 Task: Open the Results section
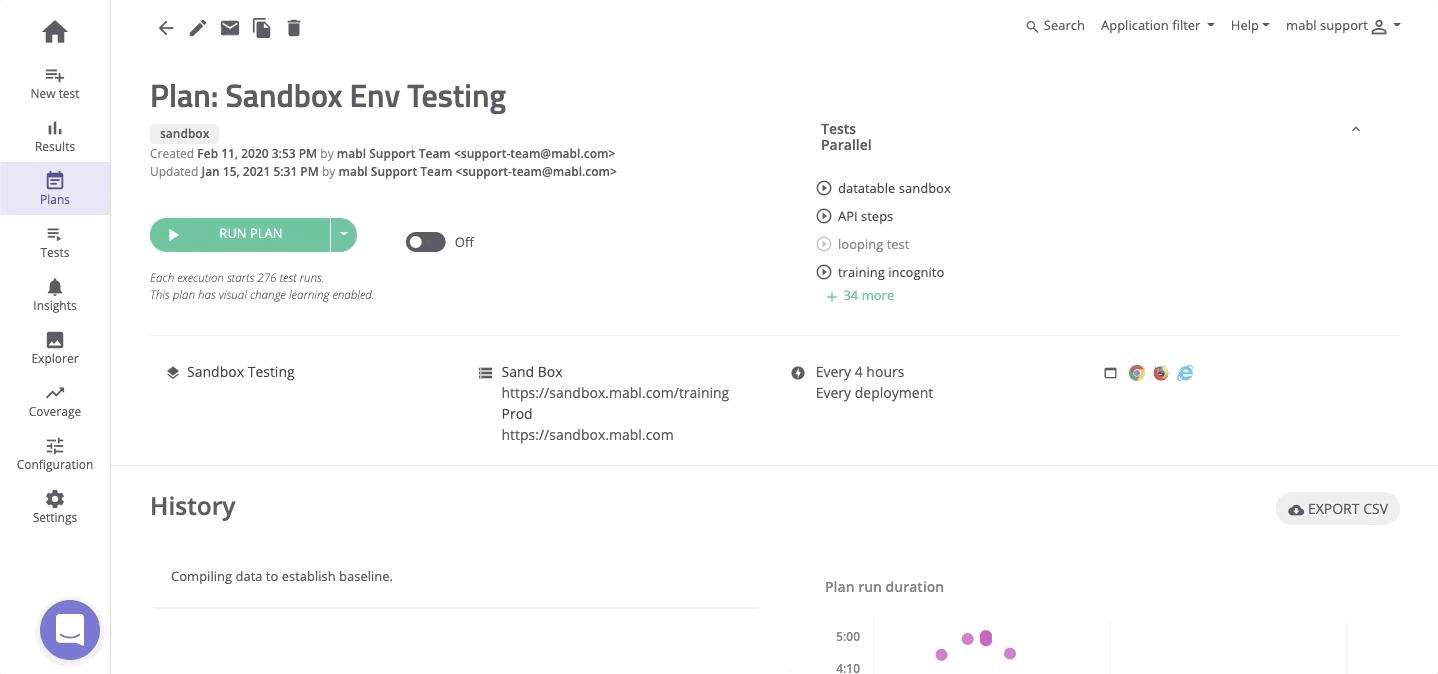coord(55,136)
